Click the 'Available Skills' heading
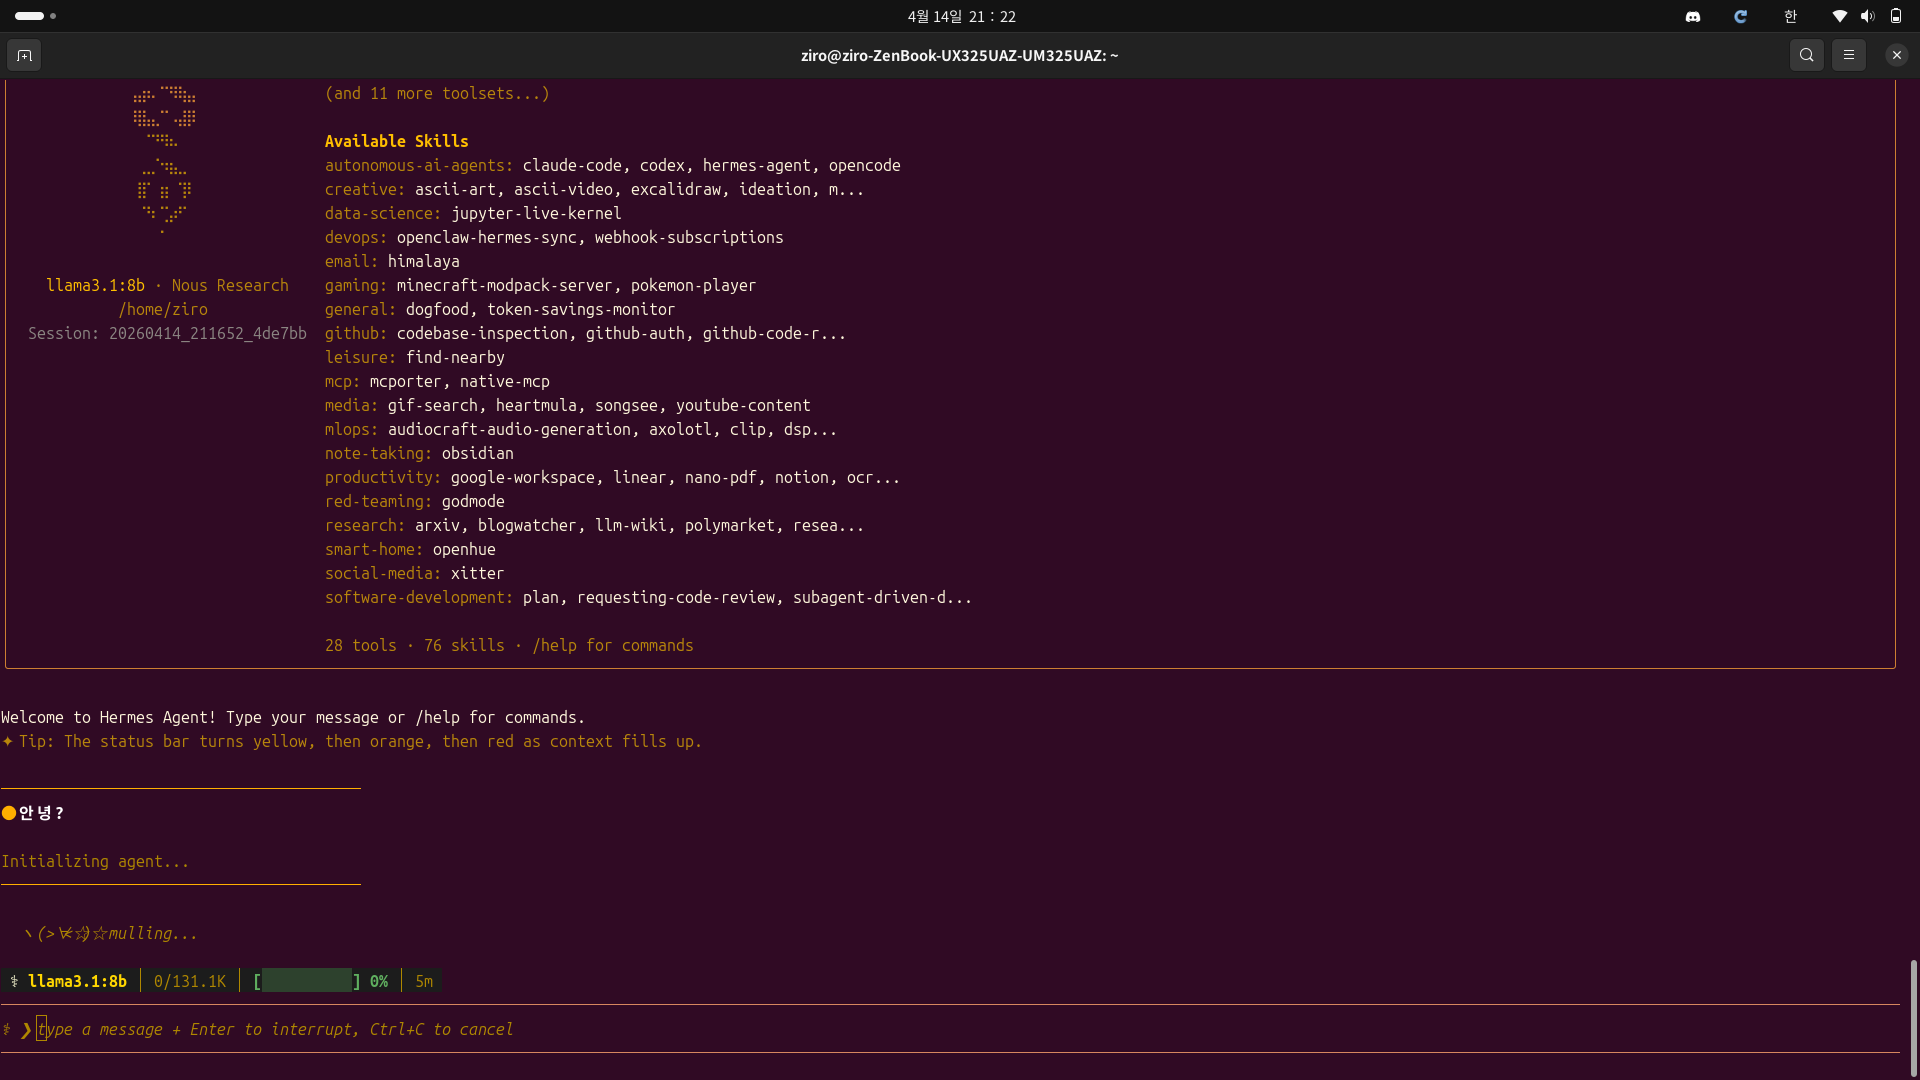Viewport: 1920px width, 1080px height. coord(396,141)
